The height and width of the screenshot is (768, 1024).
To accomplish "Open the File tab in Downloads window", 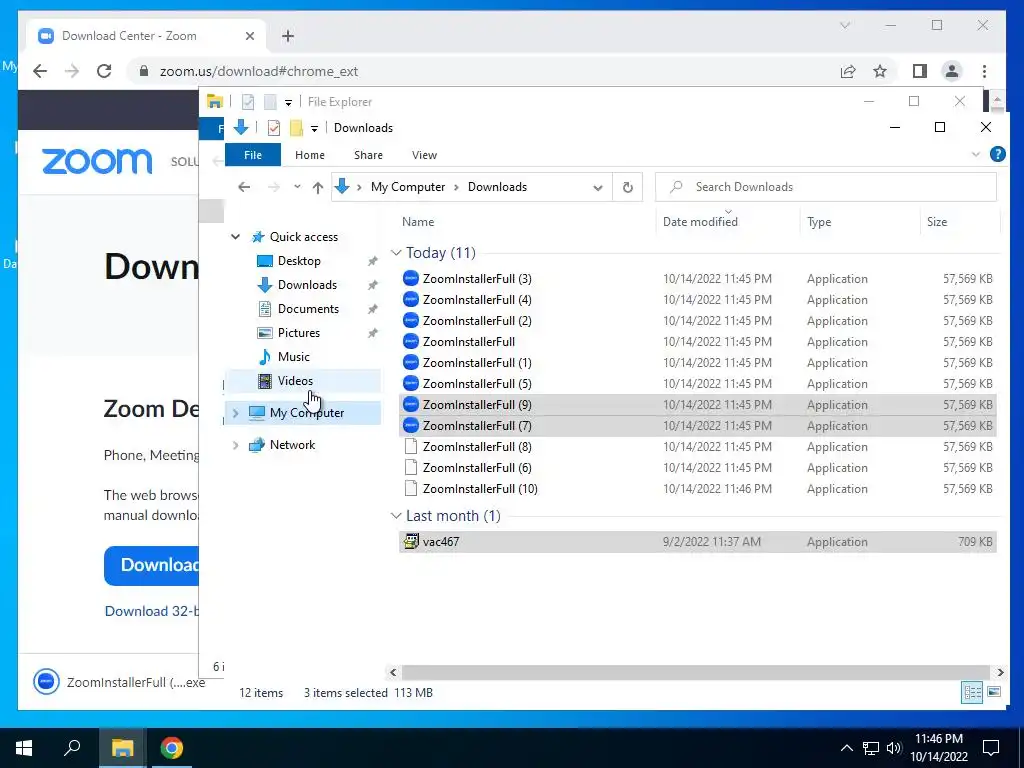I will tap(253, 155).
